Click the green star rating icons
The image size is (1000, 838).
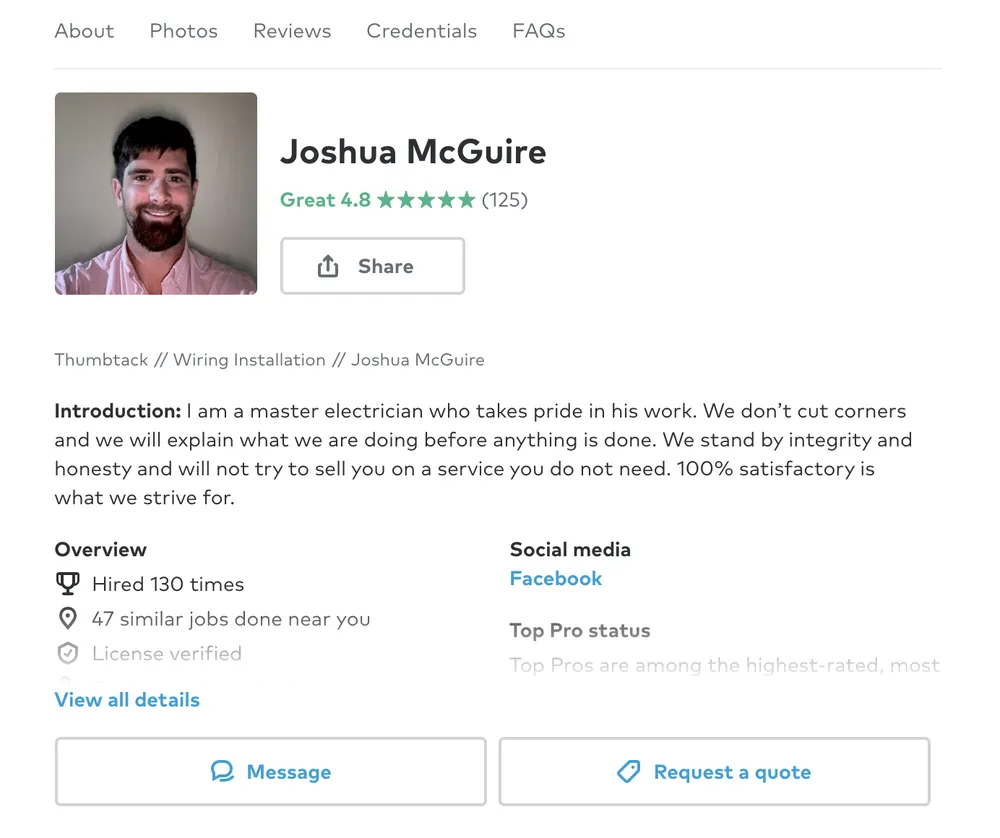coord(426,200)
